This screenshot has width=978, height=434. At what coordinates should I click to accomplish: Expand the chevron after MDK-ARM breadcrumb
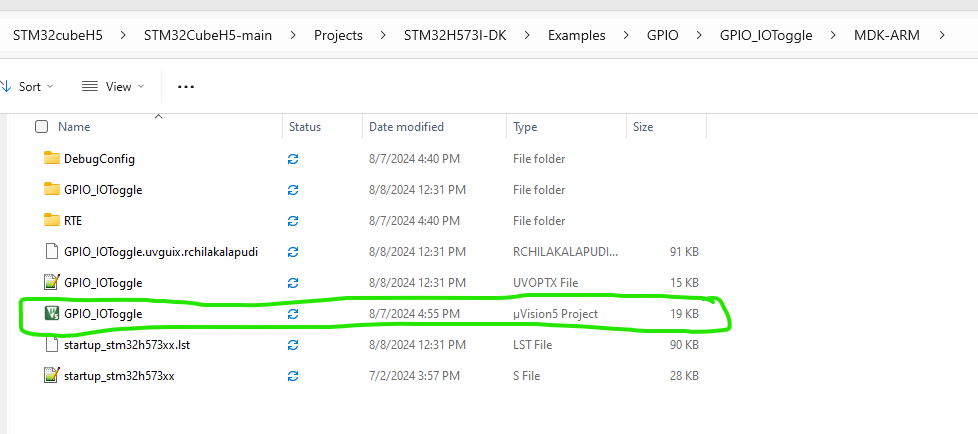click(x=941, y=35)
